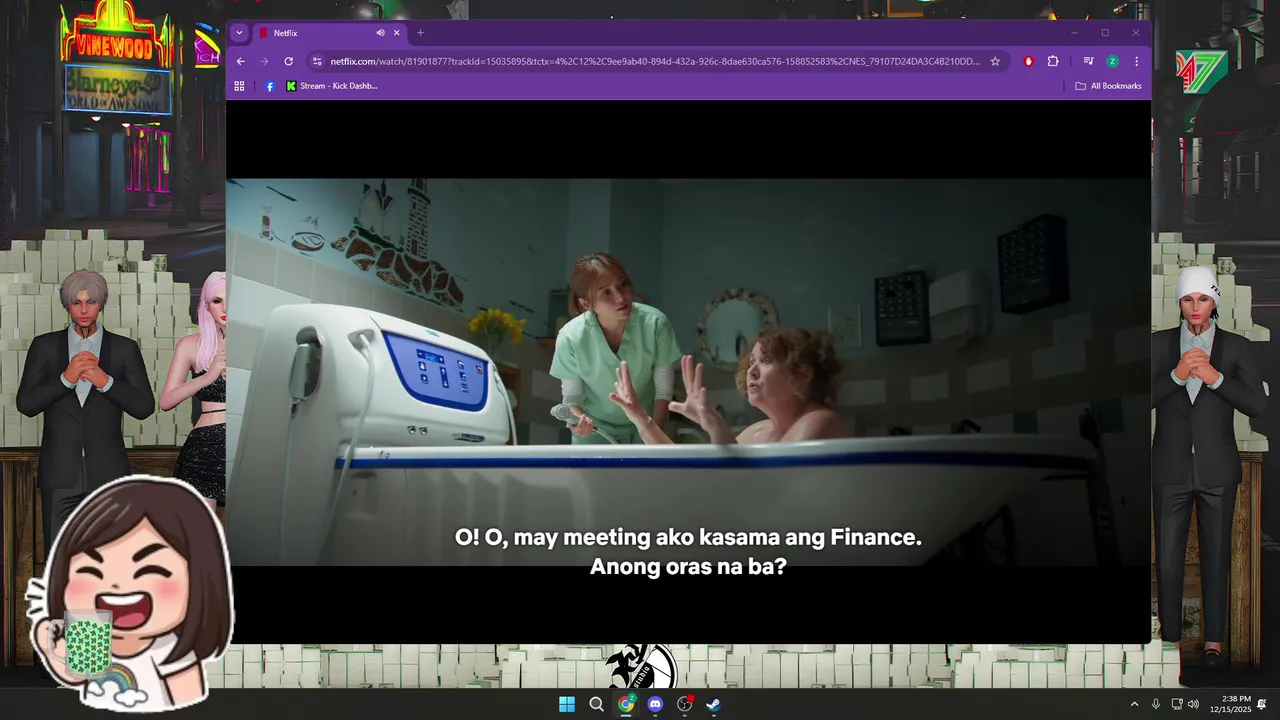This screenshot has width=1280, height=720.
Task: Open Stream - Kick Dashboard bookmark
Action: pos(332,86)
